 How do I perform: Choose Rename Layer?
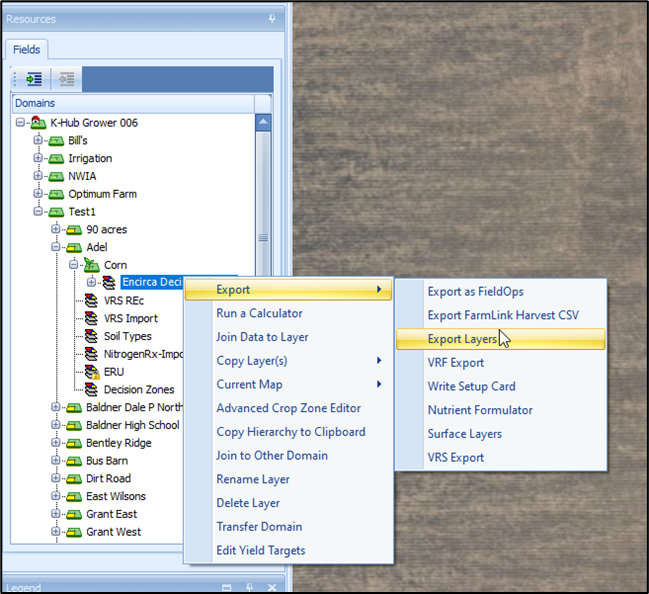coord(288,479)
